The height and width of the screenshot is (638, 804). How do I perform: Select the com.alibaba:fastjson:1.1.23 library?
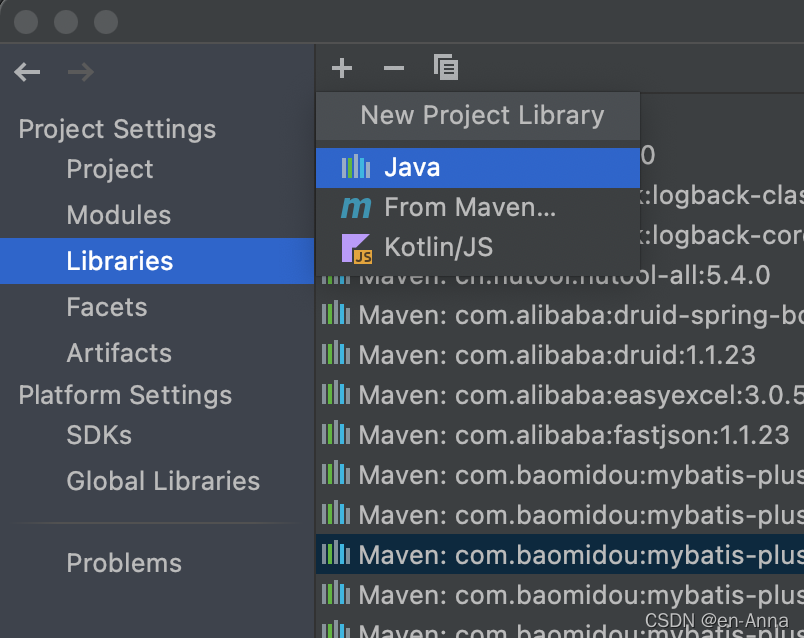(560, 435)
